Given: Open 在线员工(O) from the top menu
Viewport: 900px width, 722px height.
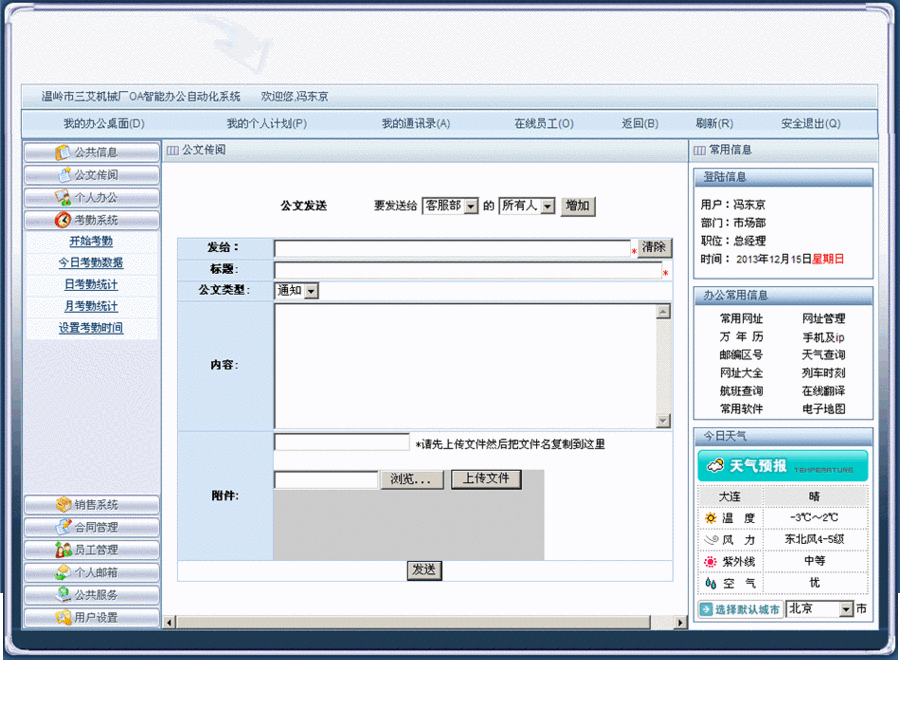Looking at the screenshot, I should [x=543, y=123].
